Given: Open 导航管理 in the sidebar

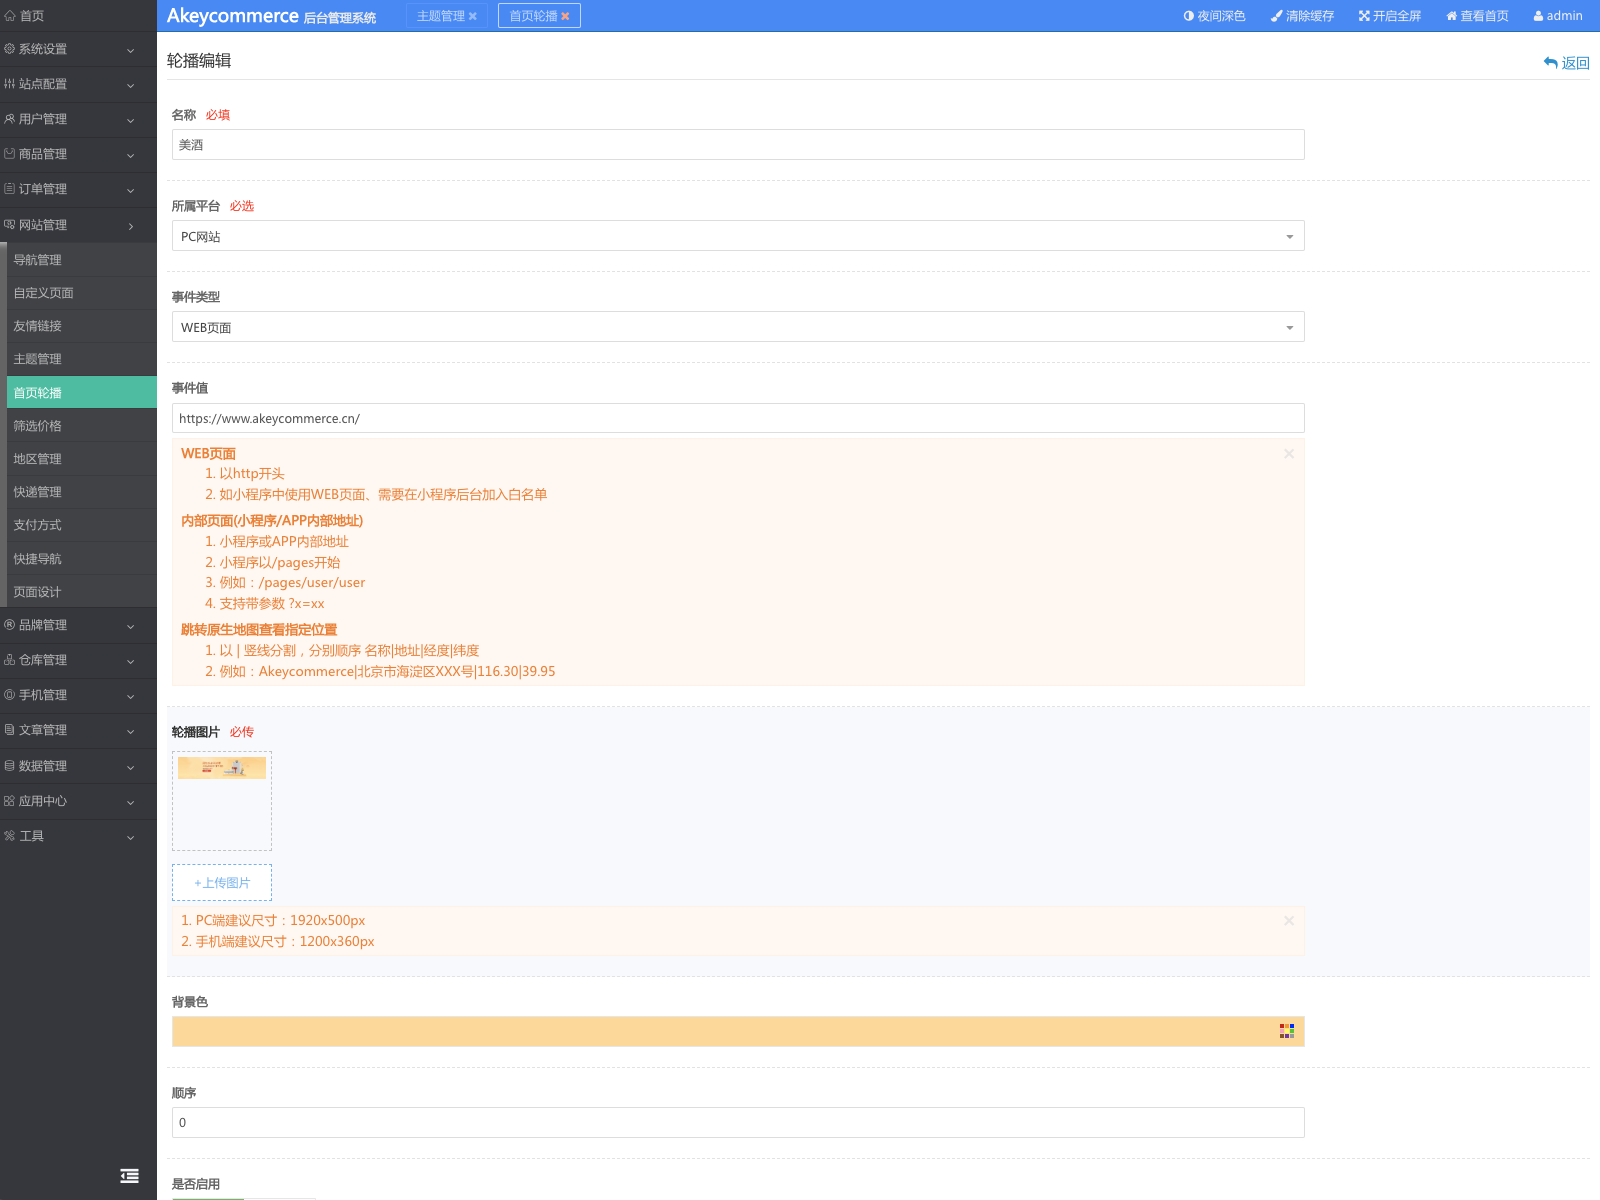Looking at the screenshot, I should [82, 260].
